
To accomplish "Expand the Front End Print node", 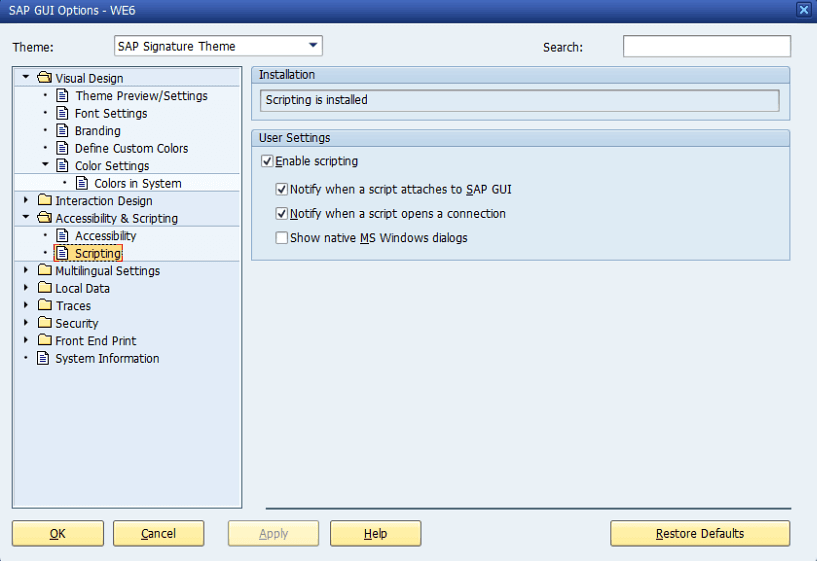I will pyautogui.click(x=26, y=340).
